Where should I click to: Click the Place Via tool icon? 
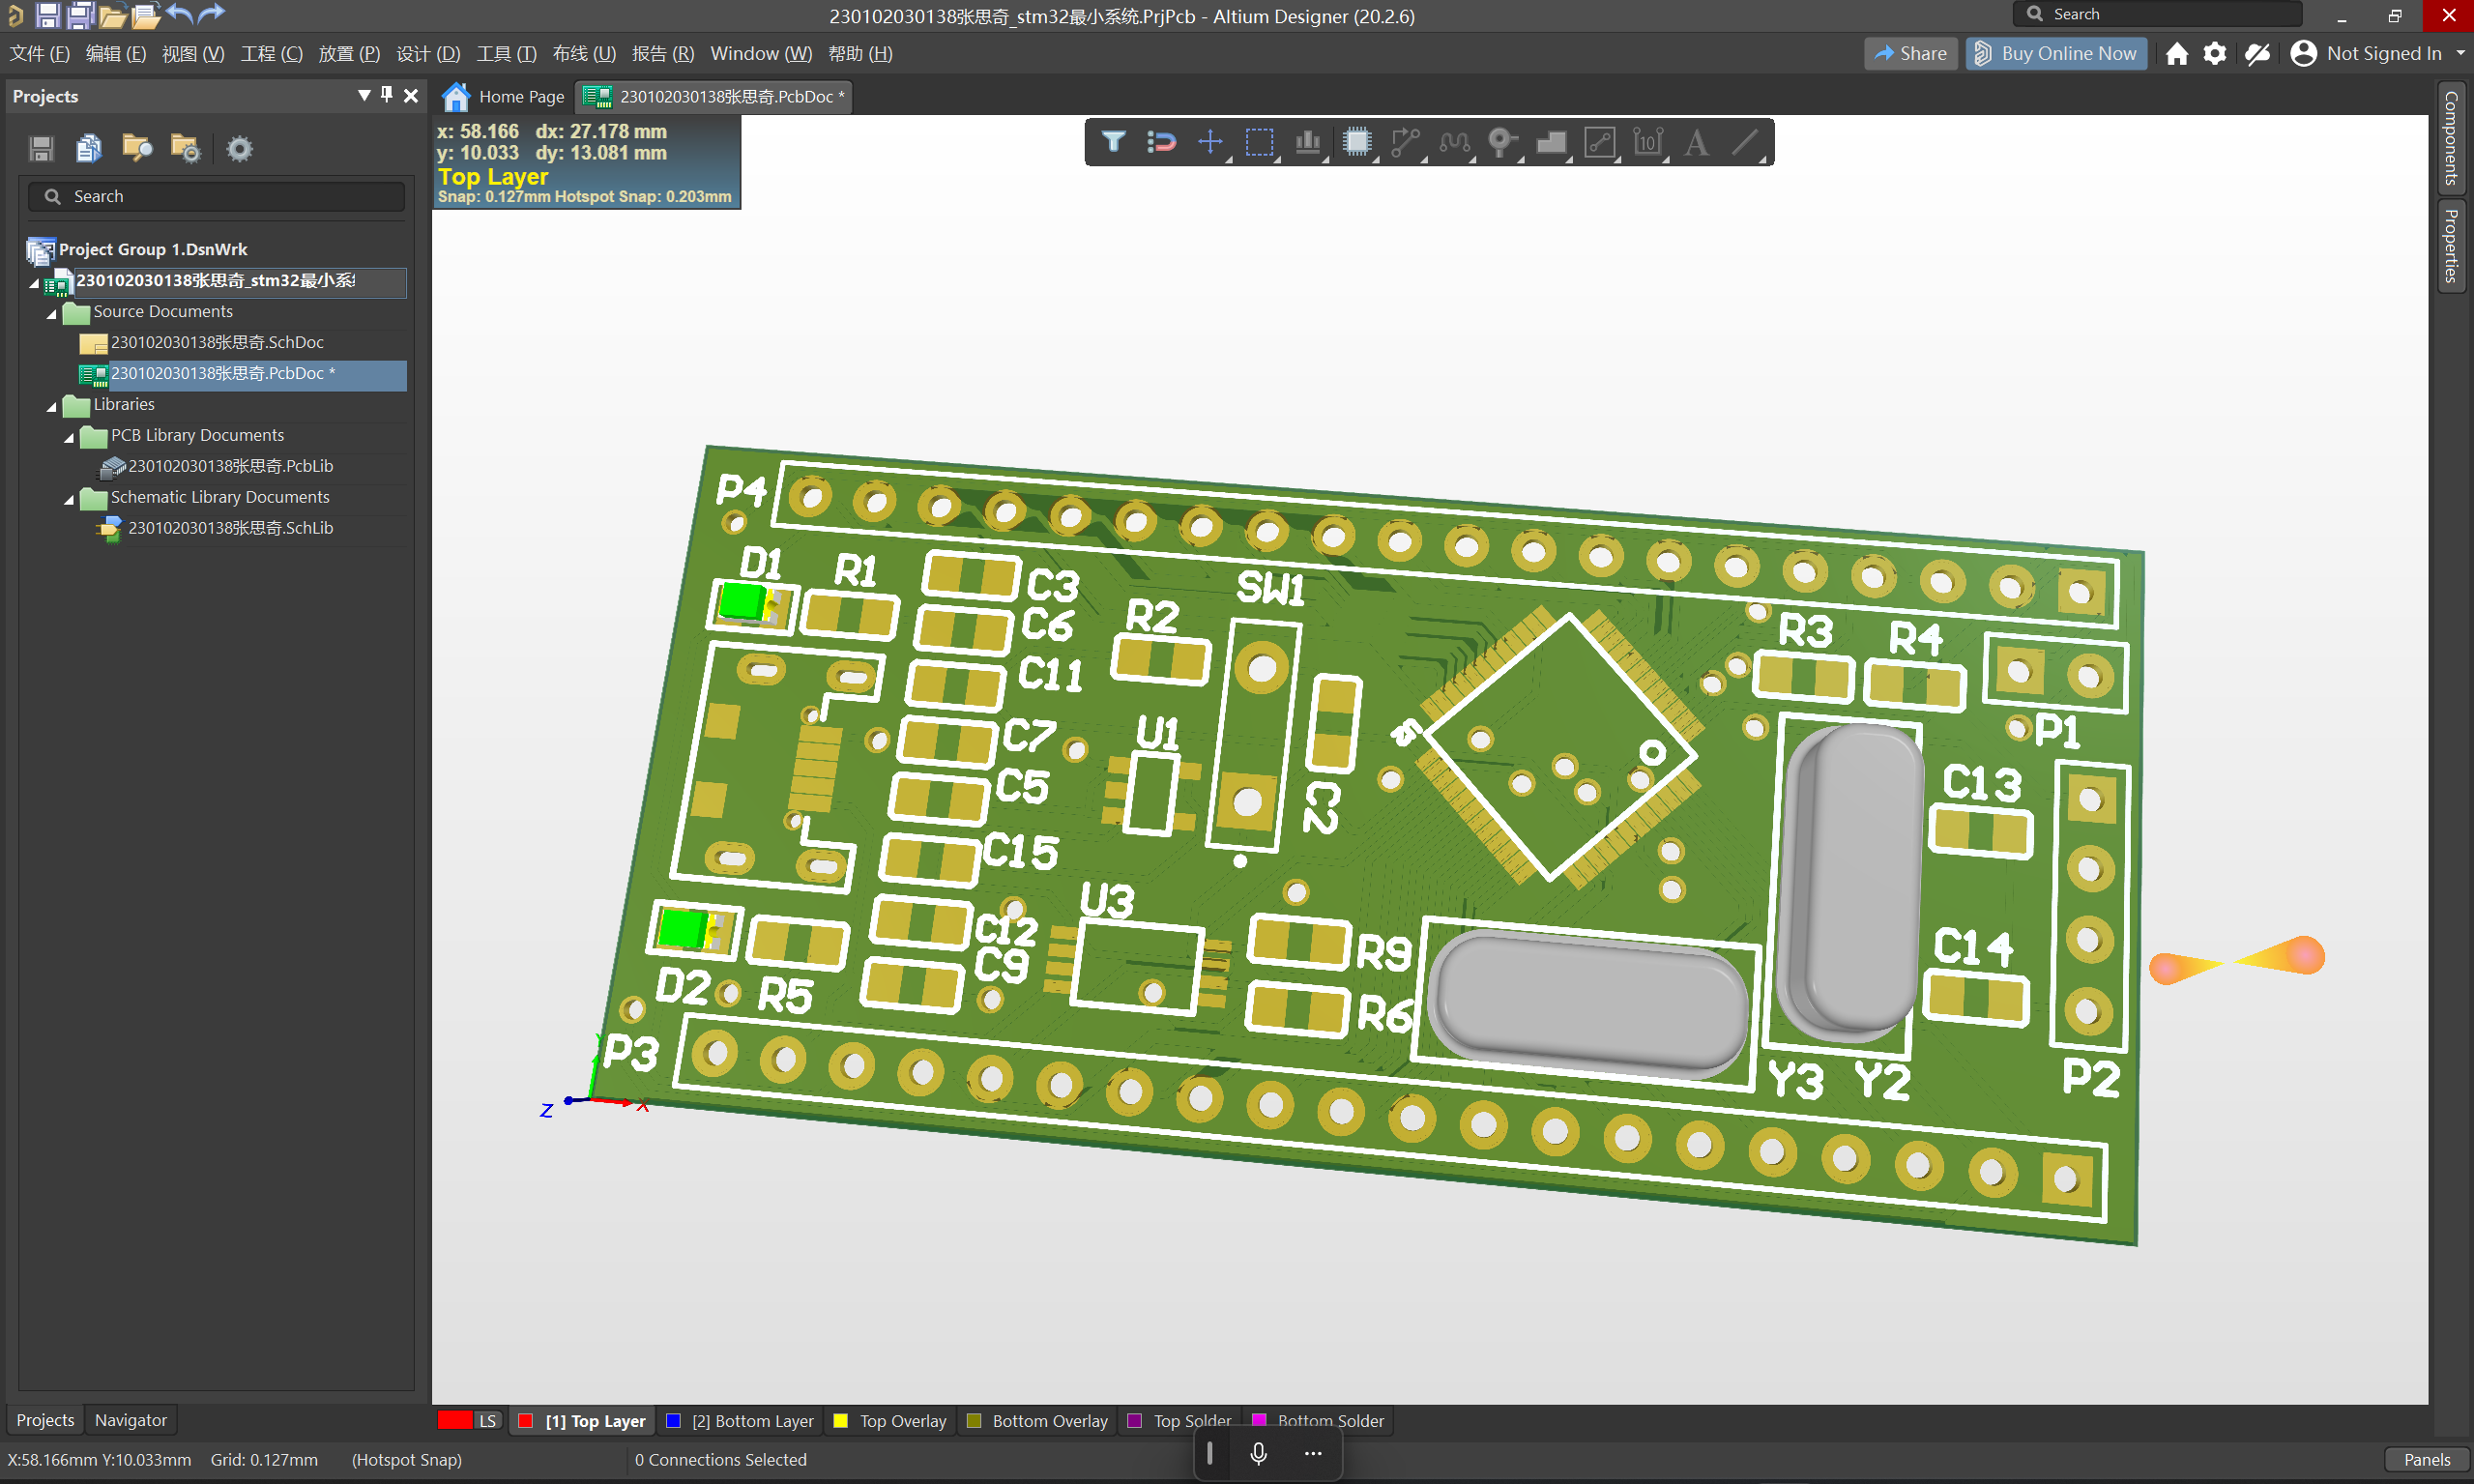(1501, 142)
